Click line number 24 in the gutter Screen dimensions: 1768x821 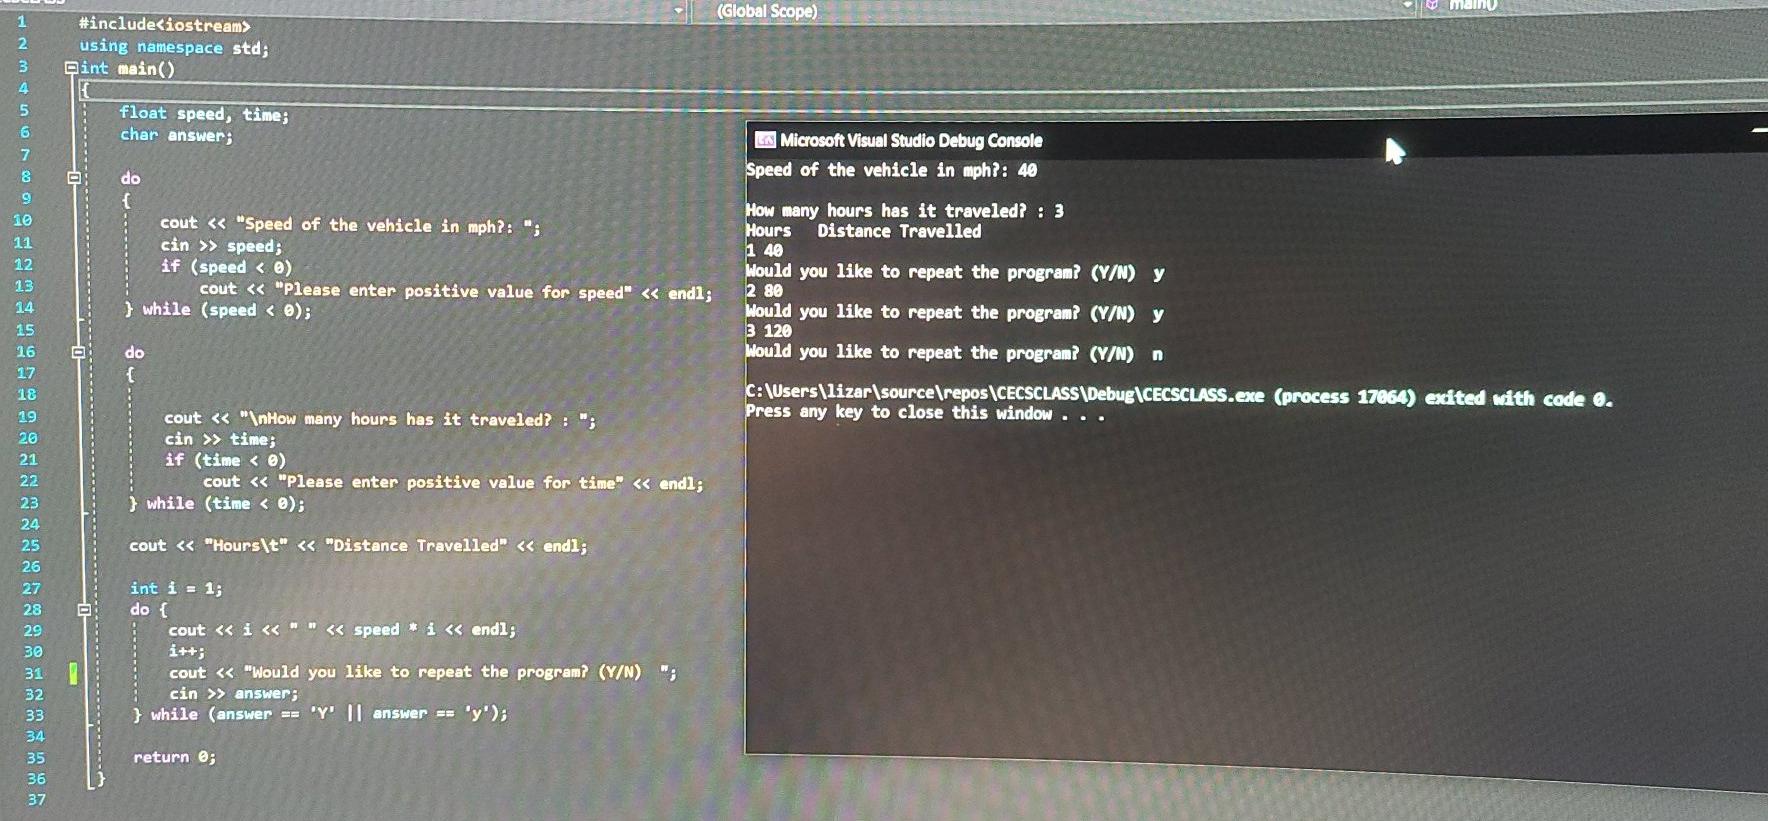(x=30, y=524)
